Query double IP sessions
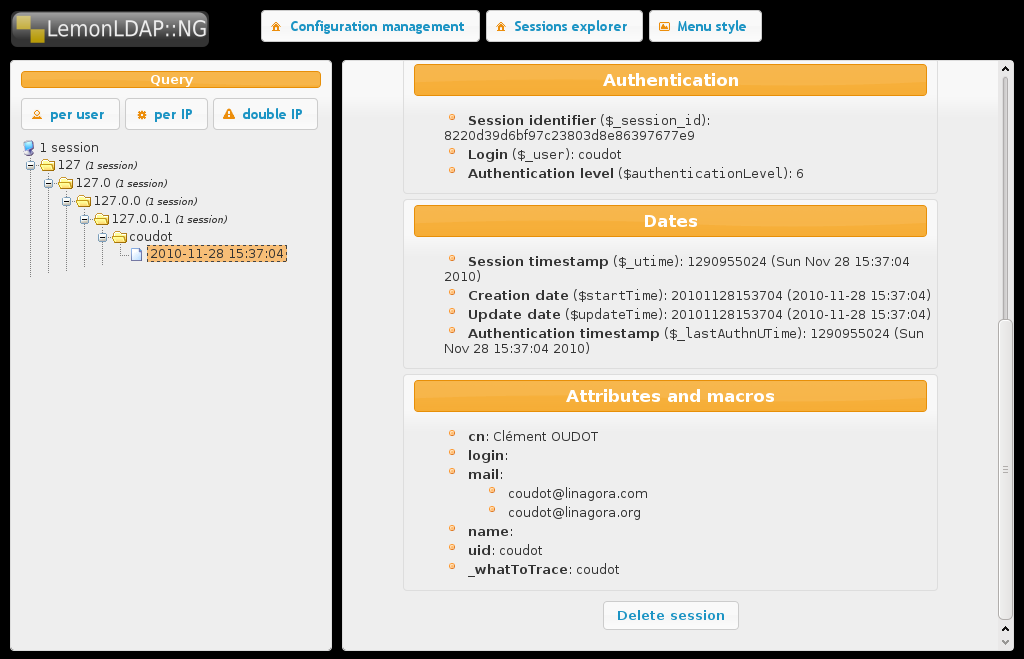1024x659 pixels. pos(265,114)
